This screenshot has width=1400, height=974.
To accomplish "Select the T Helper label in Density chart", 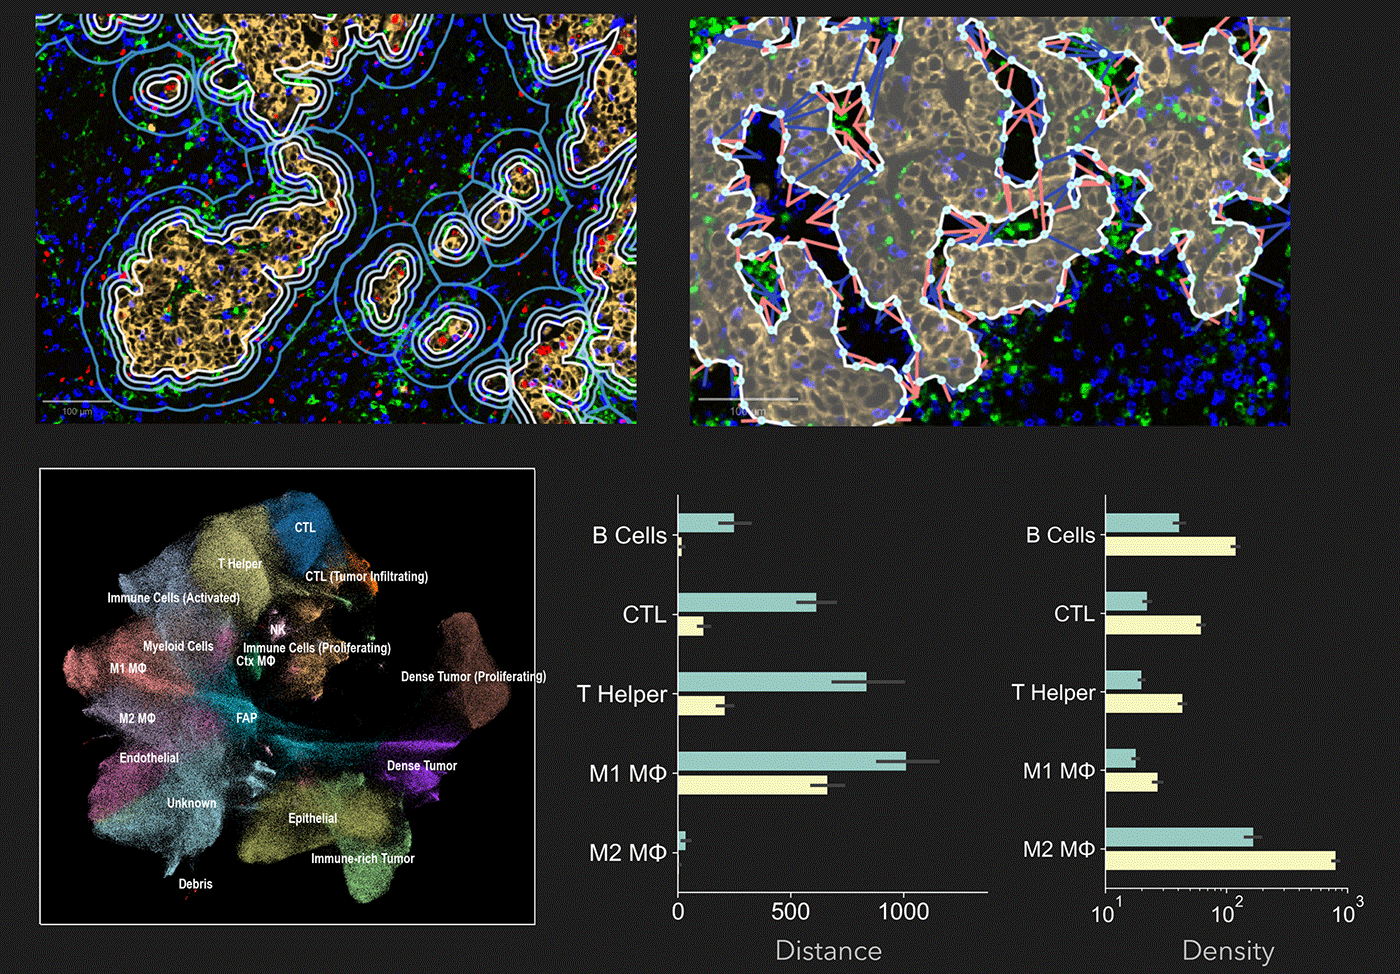I will (x=1054, y=692).
